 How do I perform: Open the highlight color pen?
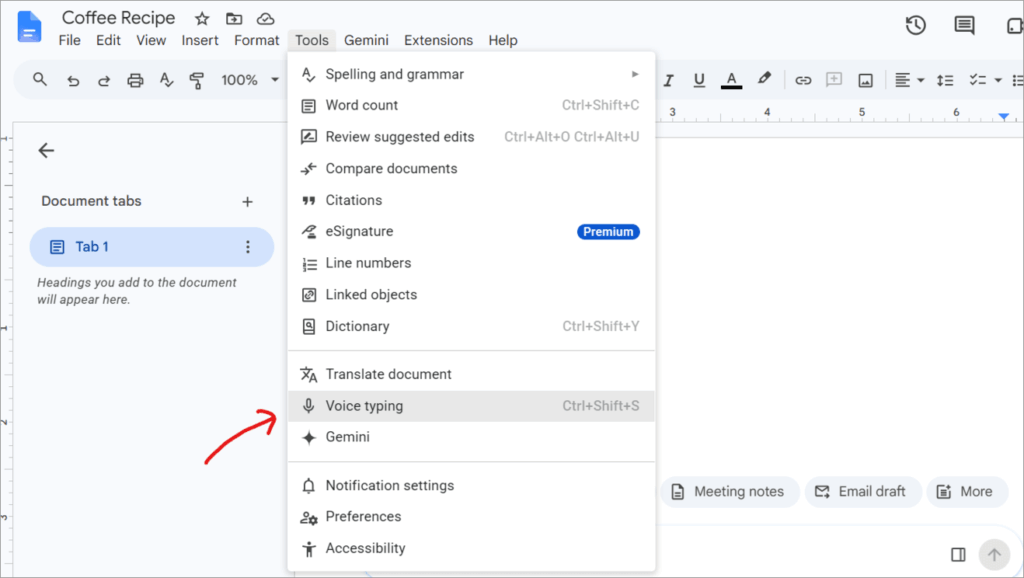[x=763, y=79]
